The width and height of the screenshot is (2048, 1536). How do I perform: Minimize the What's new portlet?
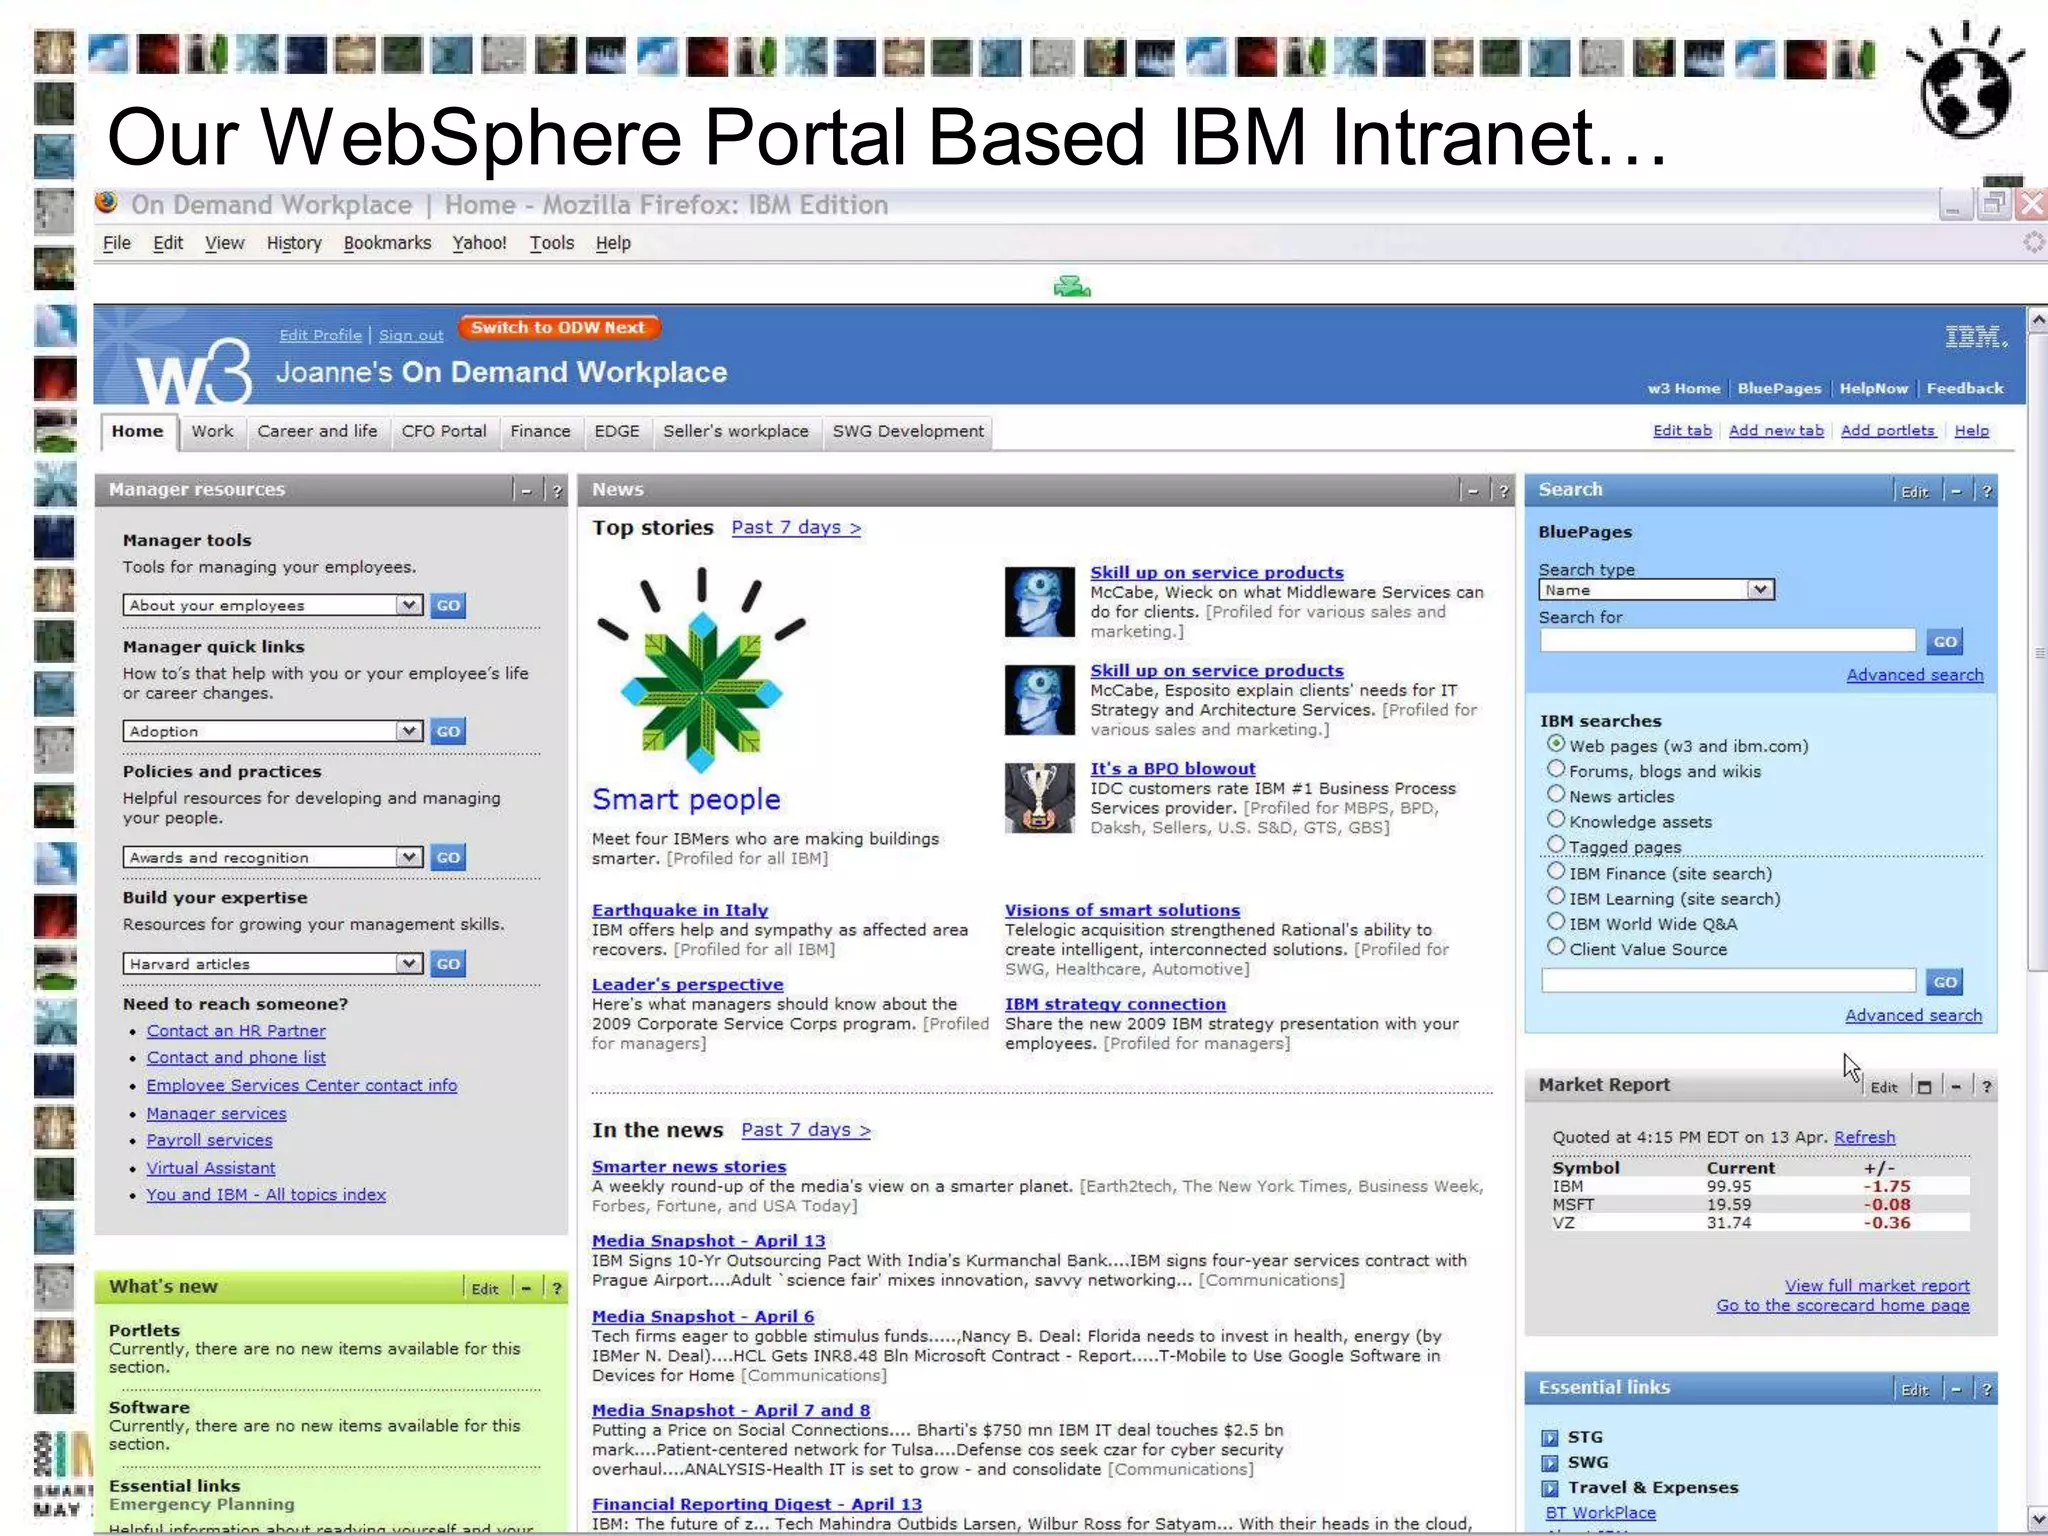click(x=526, y=1288)
